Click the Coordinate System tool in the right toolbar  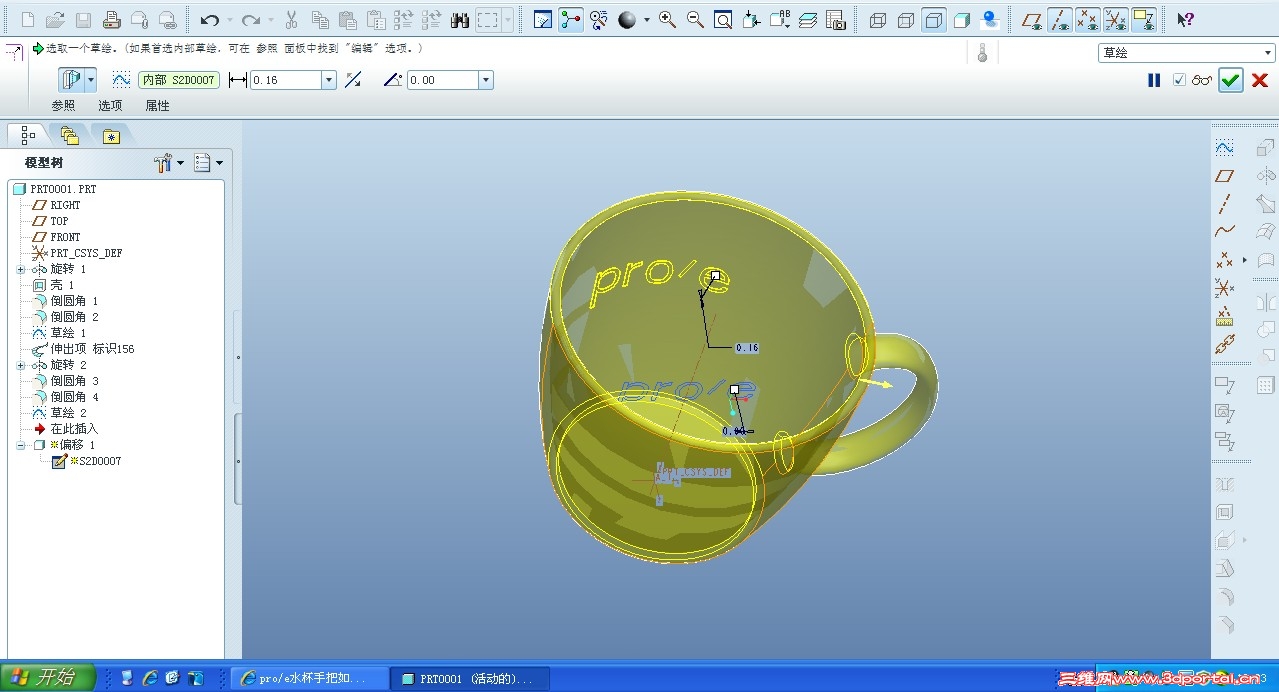(x=1224, y=289)
